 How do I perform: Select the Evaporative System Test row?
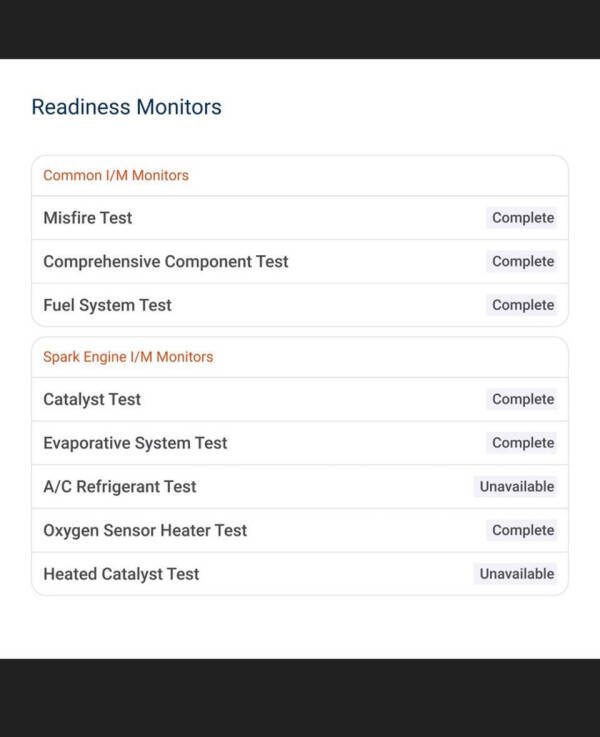coord(300,443)
